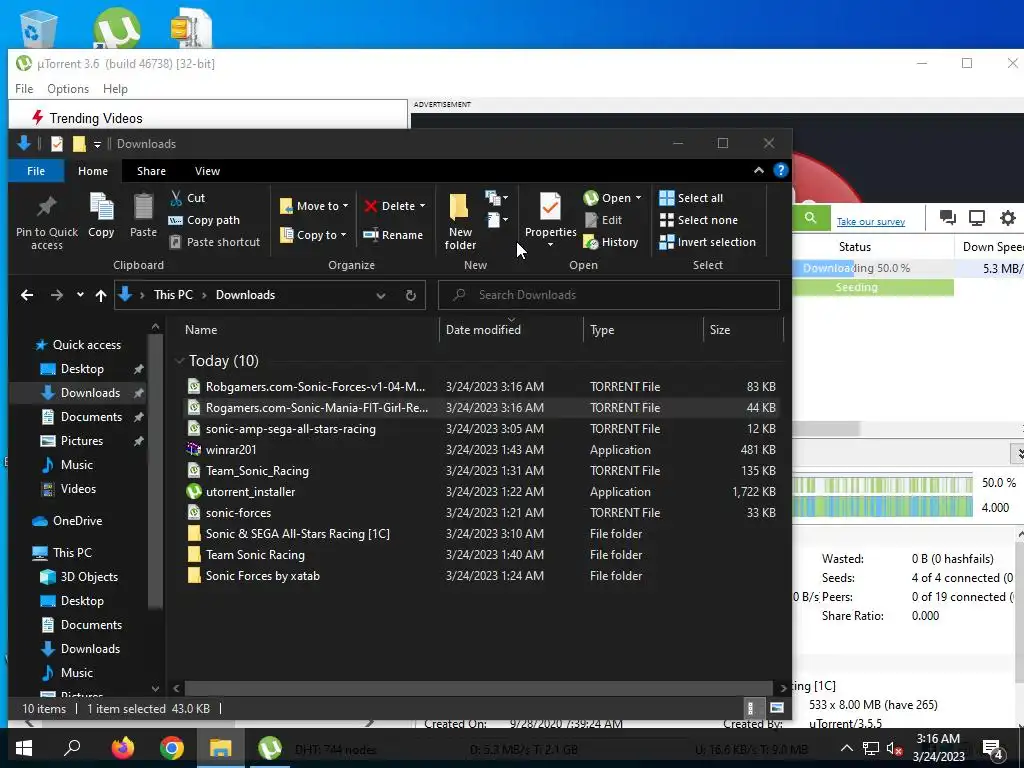Click the Properties icon
This screenshot has height=768, width=1024.
click(x=550, y=207)
